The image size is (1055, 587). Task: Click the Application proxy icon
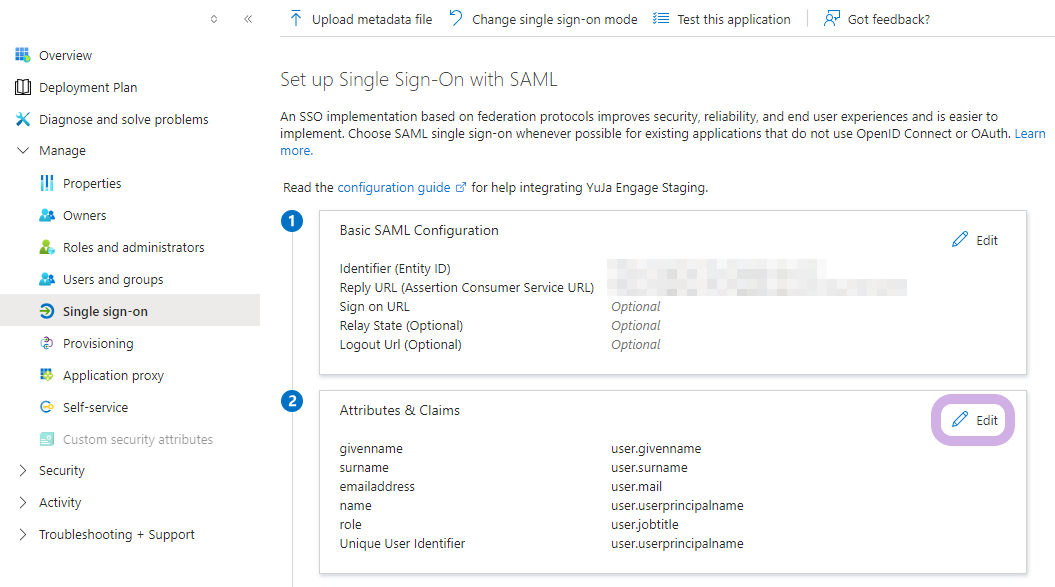(x=46, y=375)
